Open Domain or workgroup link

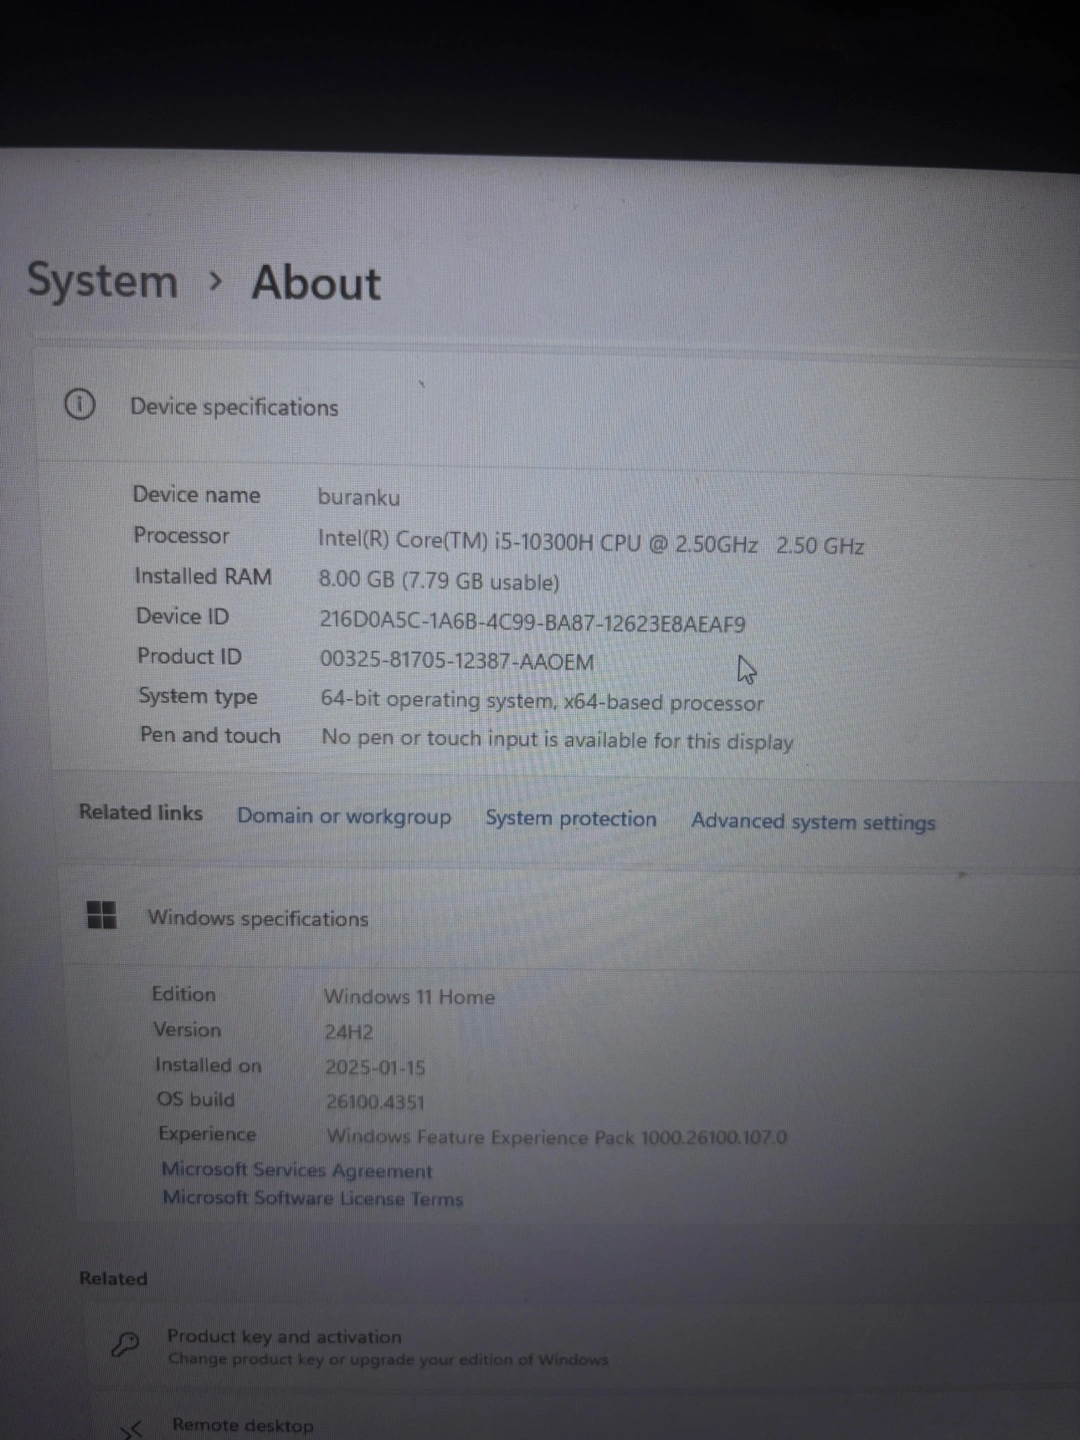pyautogui.click(x=344, y=816)
